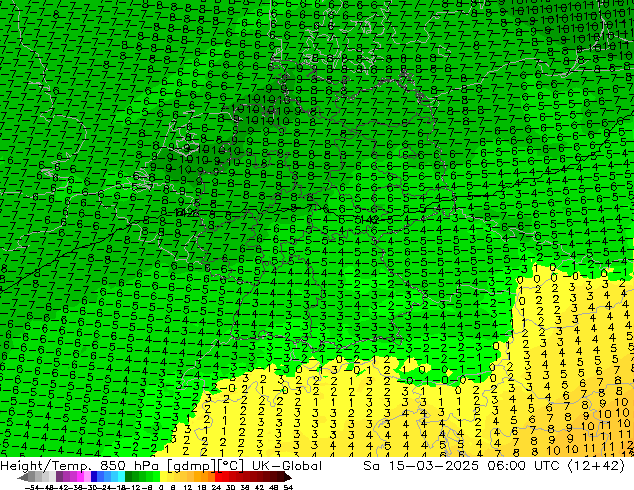
Task: Click the '(12+42)' forecast offset text
Action: pos(597,466)
